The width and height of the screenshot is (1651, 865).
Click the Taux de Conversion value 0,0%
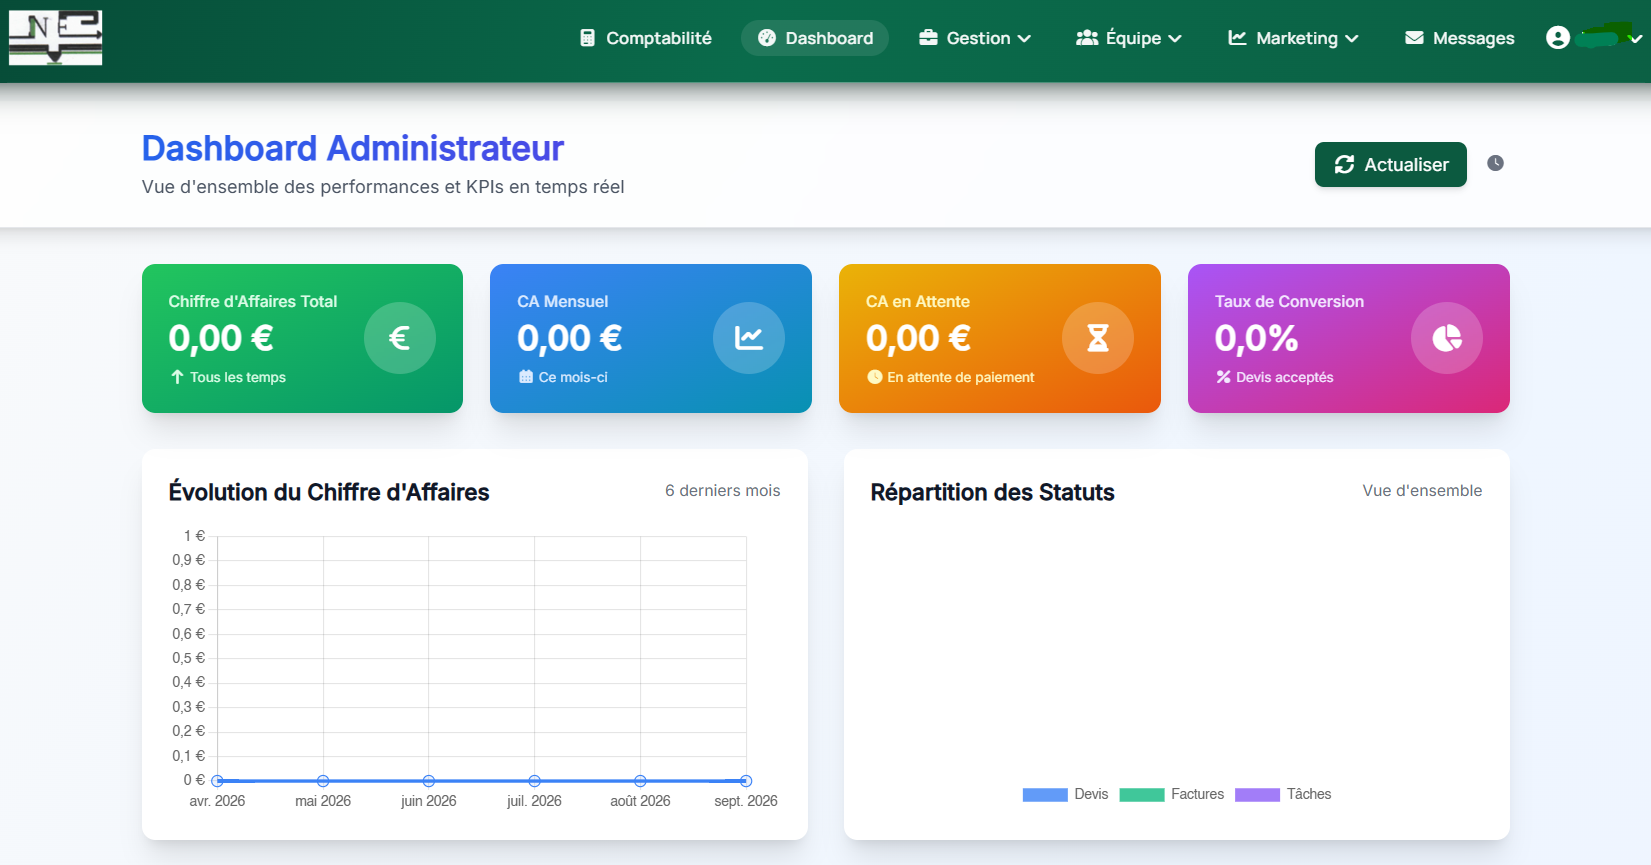tap(1256, 338)
